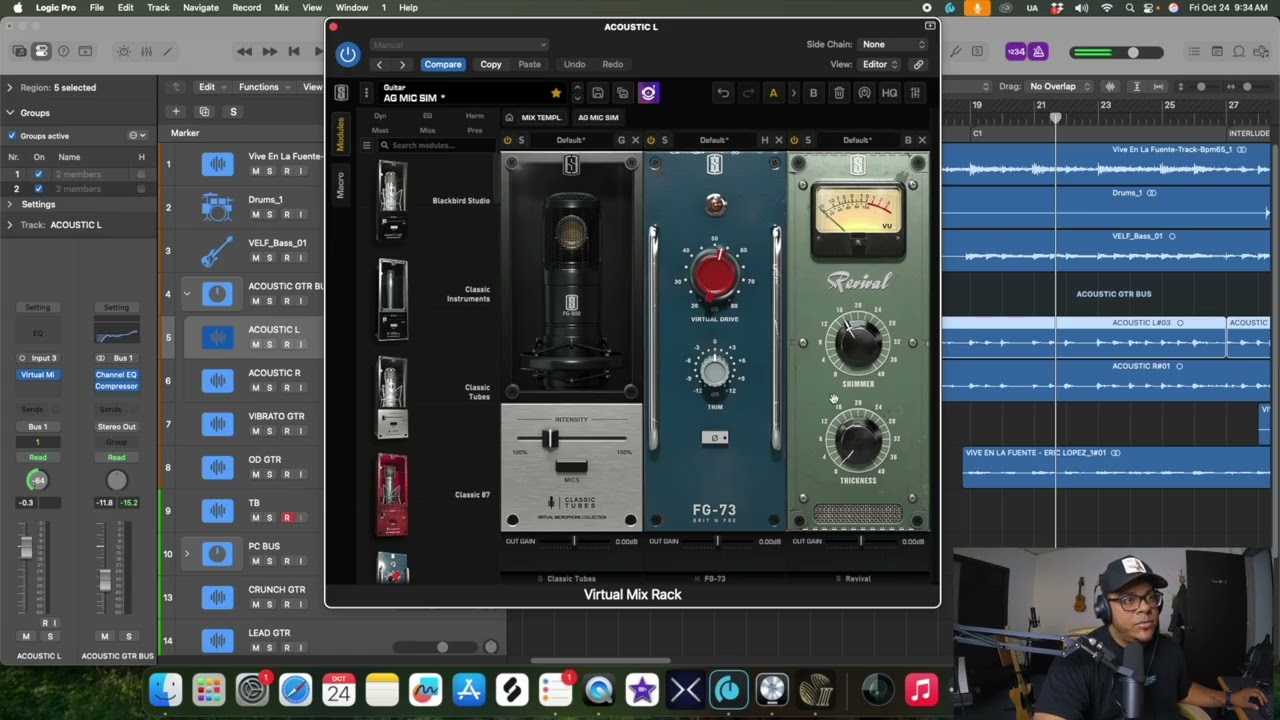
Task: Open the purple eye assistant icon
Action: (648, 93)
